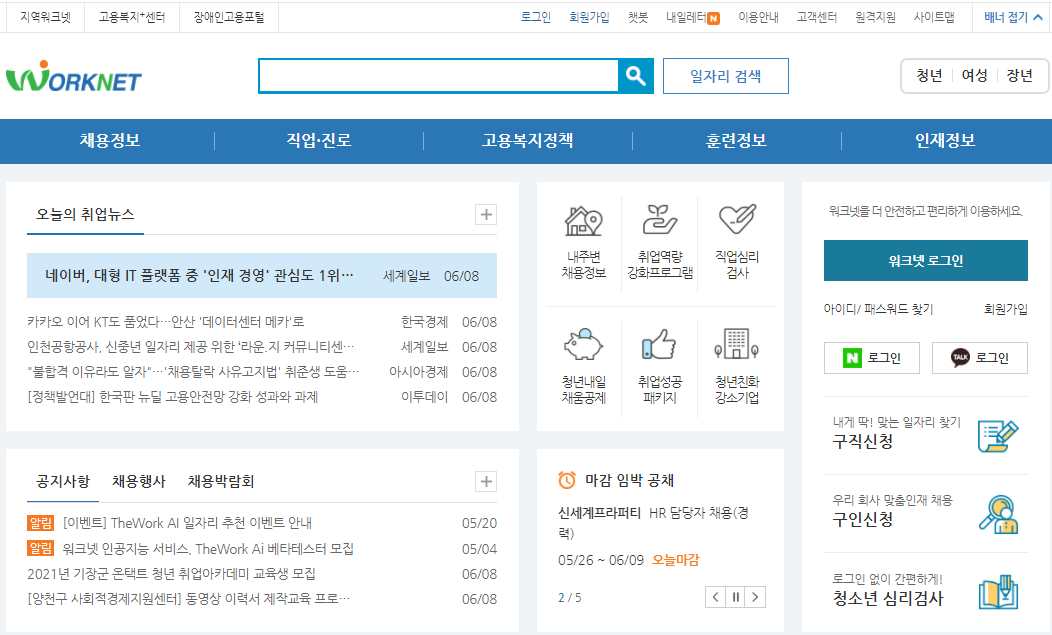Click the blue search magnifier icon
This screenshot has width=1052, height=635.
635,75
